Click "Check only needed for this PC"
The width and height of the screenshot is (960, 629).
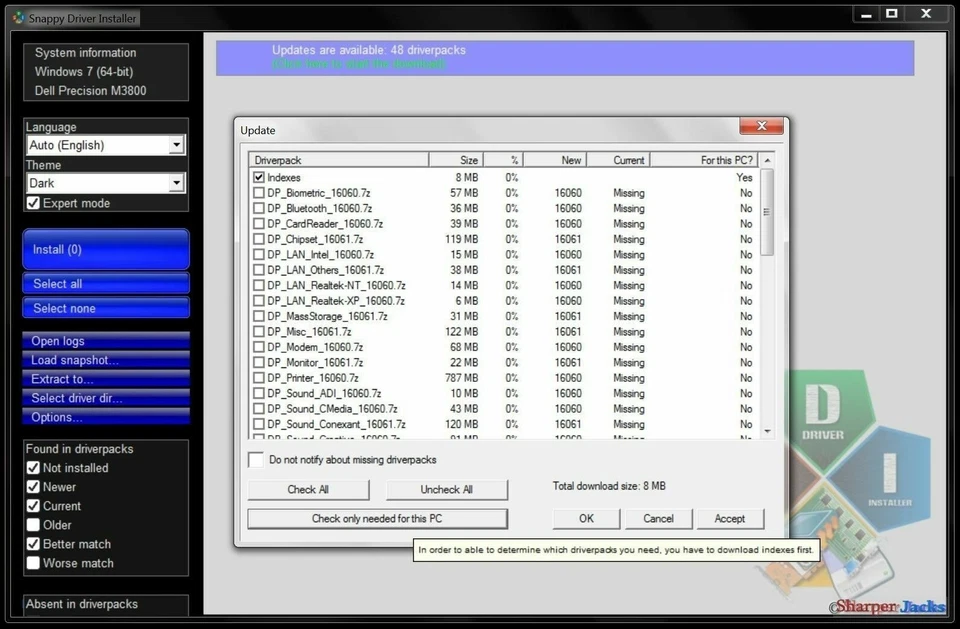[x=377, y=518]
